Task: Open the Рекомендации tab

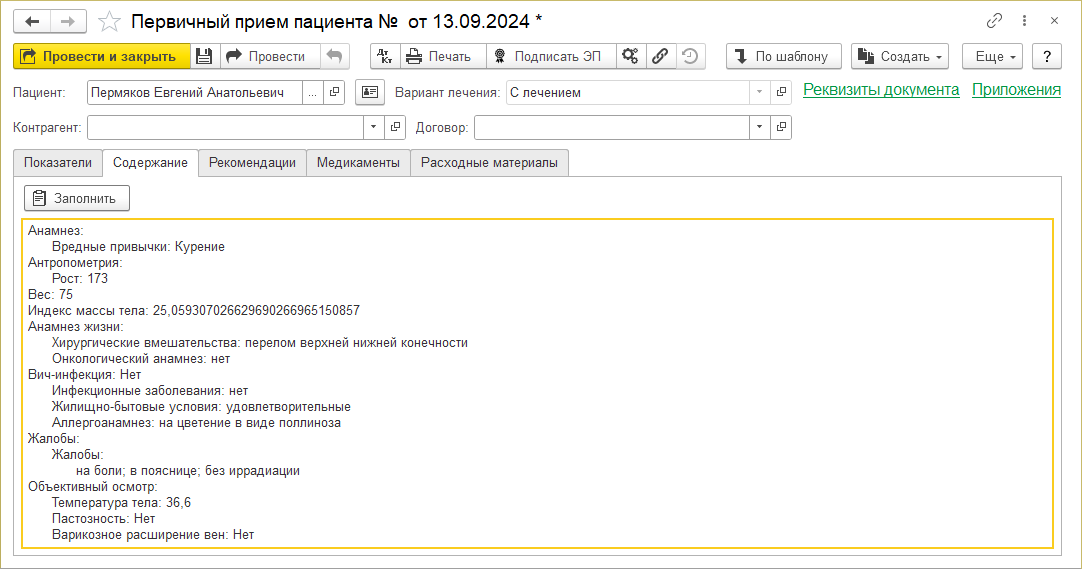Action: [253, 163]
